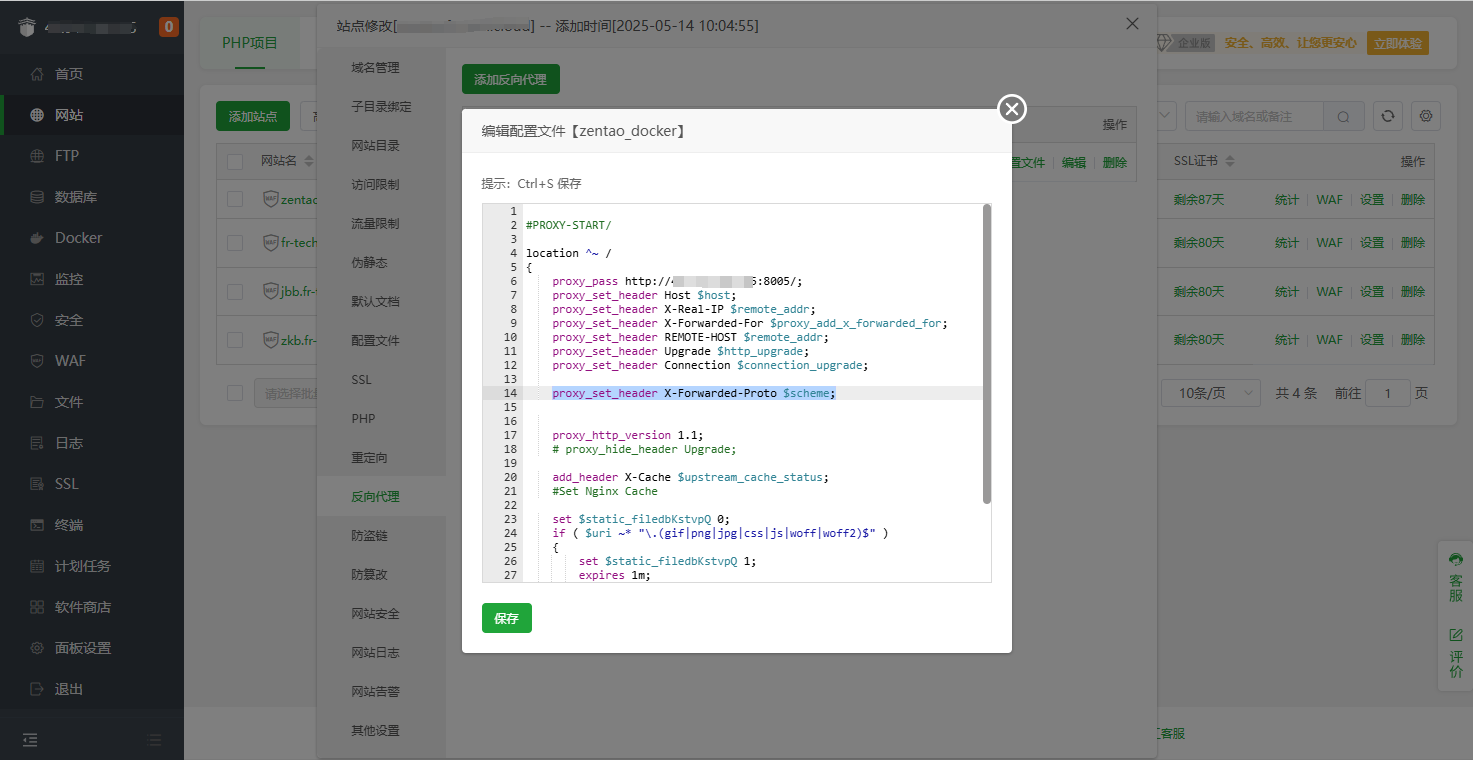Open the 子目录绑定 settings tab
1473x760 pixels.
(381, 107)
